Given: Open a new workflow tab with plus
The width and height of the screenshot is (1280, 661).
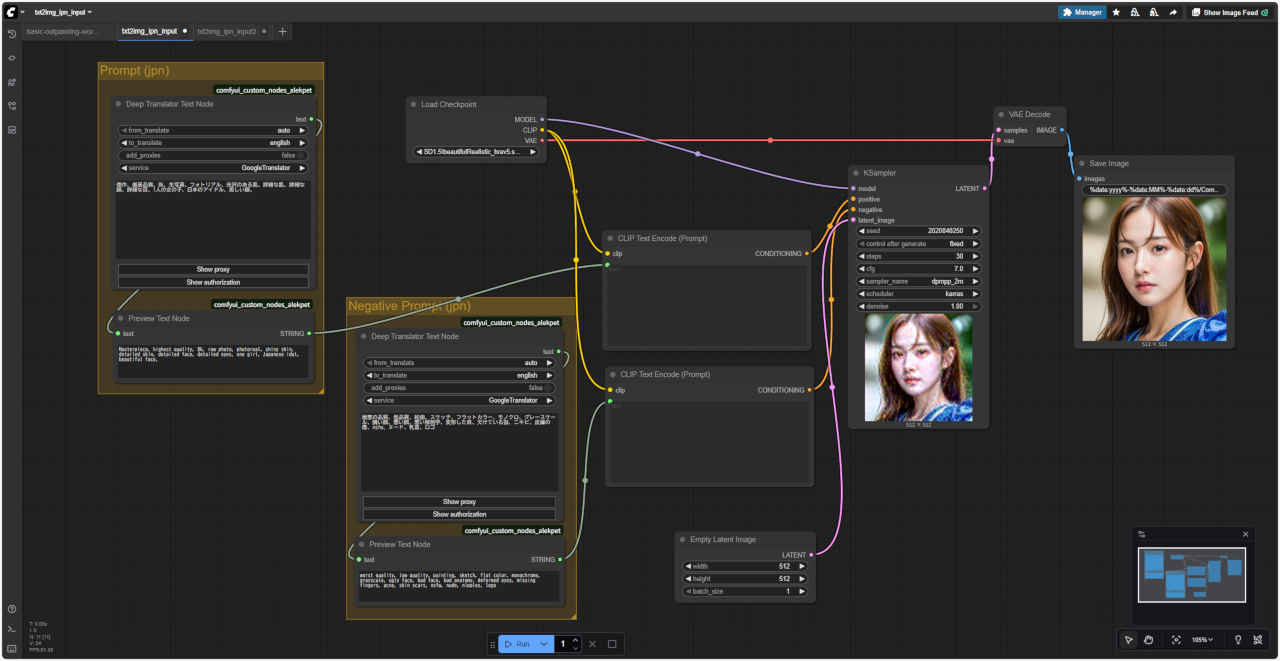Looking at the screenshot, I should [282, 31].
